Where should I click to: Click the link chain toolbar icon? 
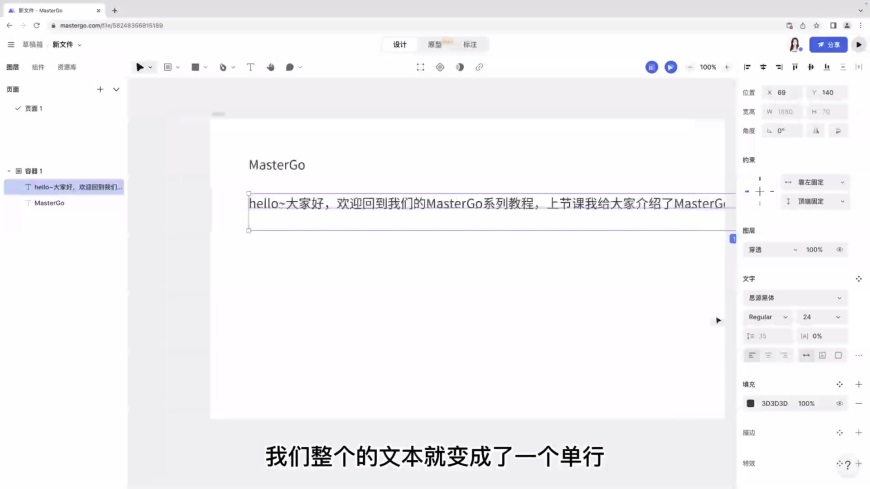pyautogui.click(x=479, y=67)
